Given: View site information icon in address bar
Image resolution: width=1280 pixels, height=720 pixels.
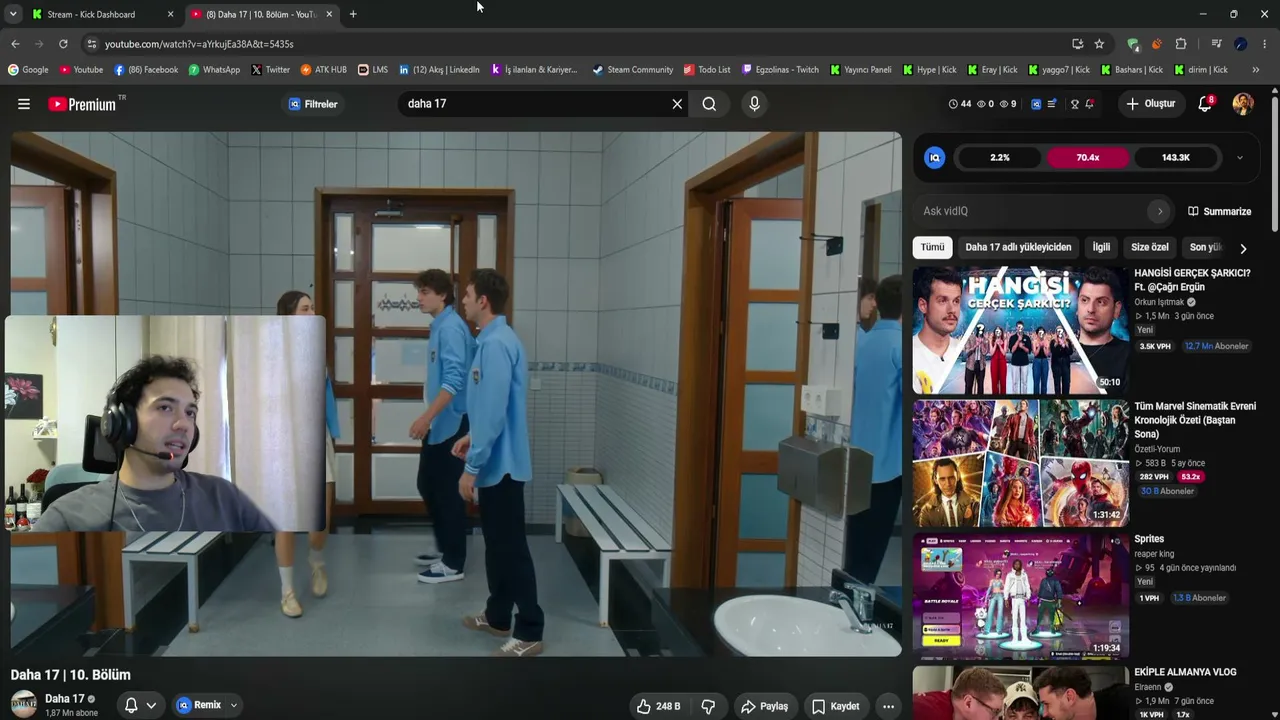Looking at the screenshot, I should click(x=92, y=44).
